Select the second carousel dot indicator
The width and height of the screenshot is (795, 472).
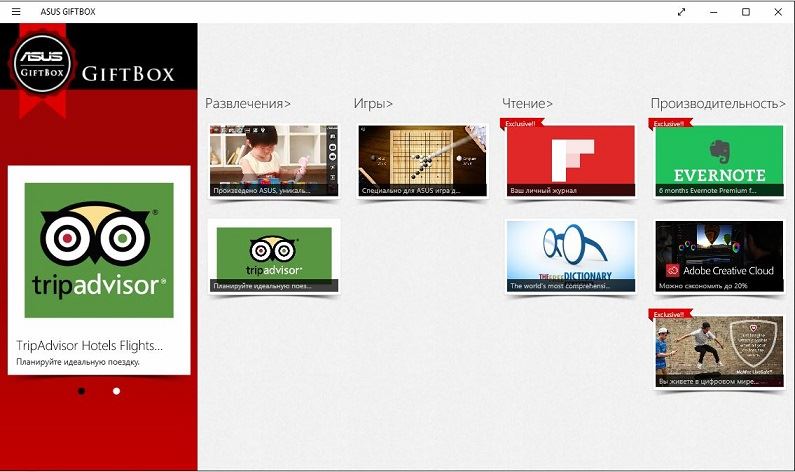117,391
